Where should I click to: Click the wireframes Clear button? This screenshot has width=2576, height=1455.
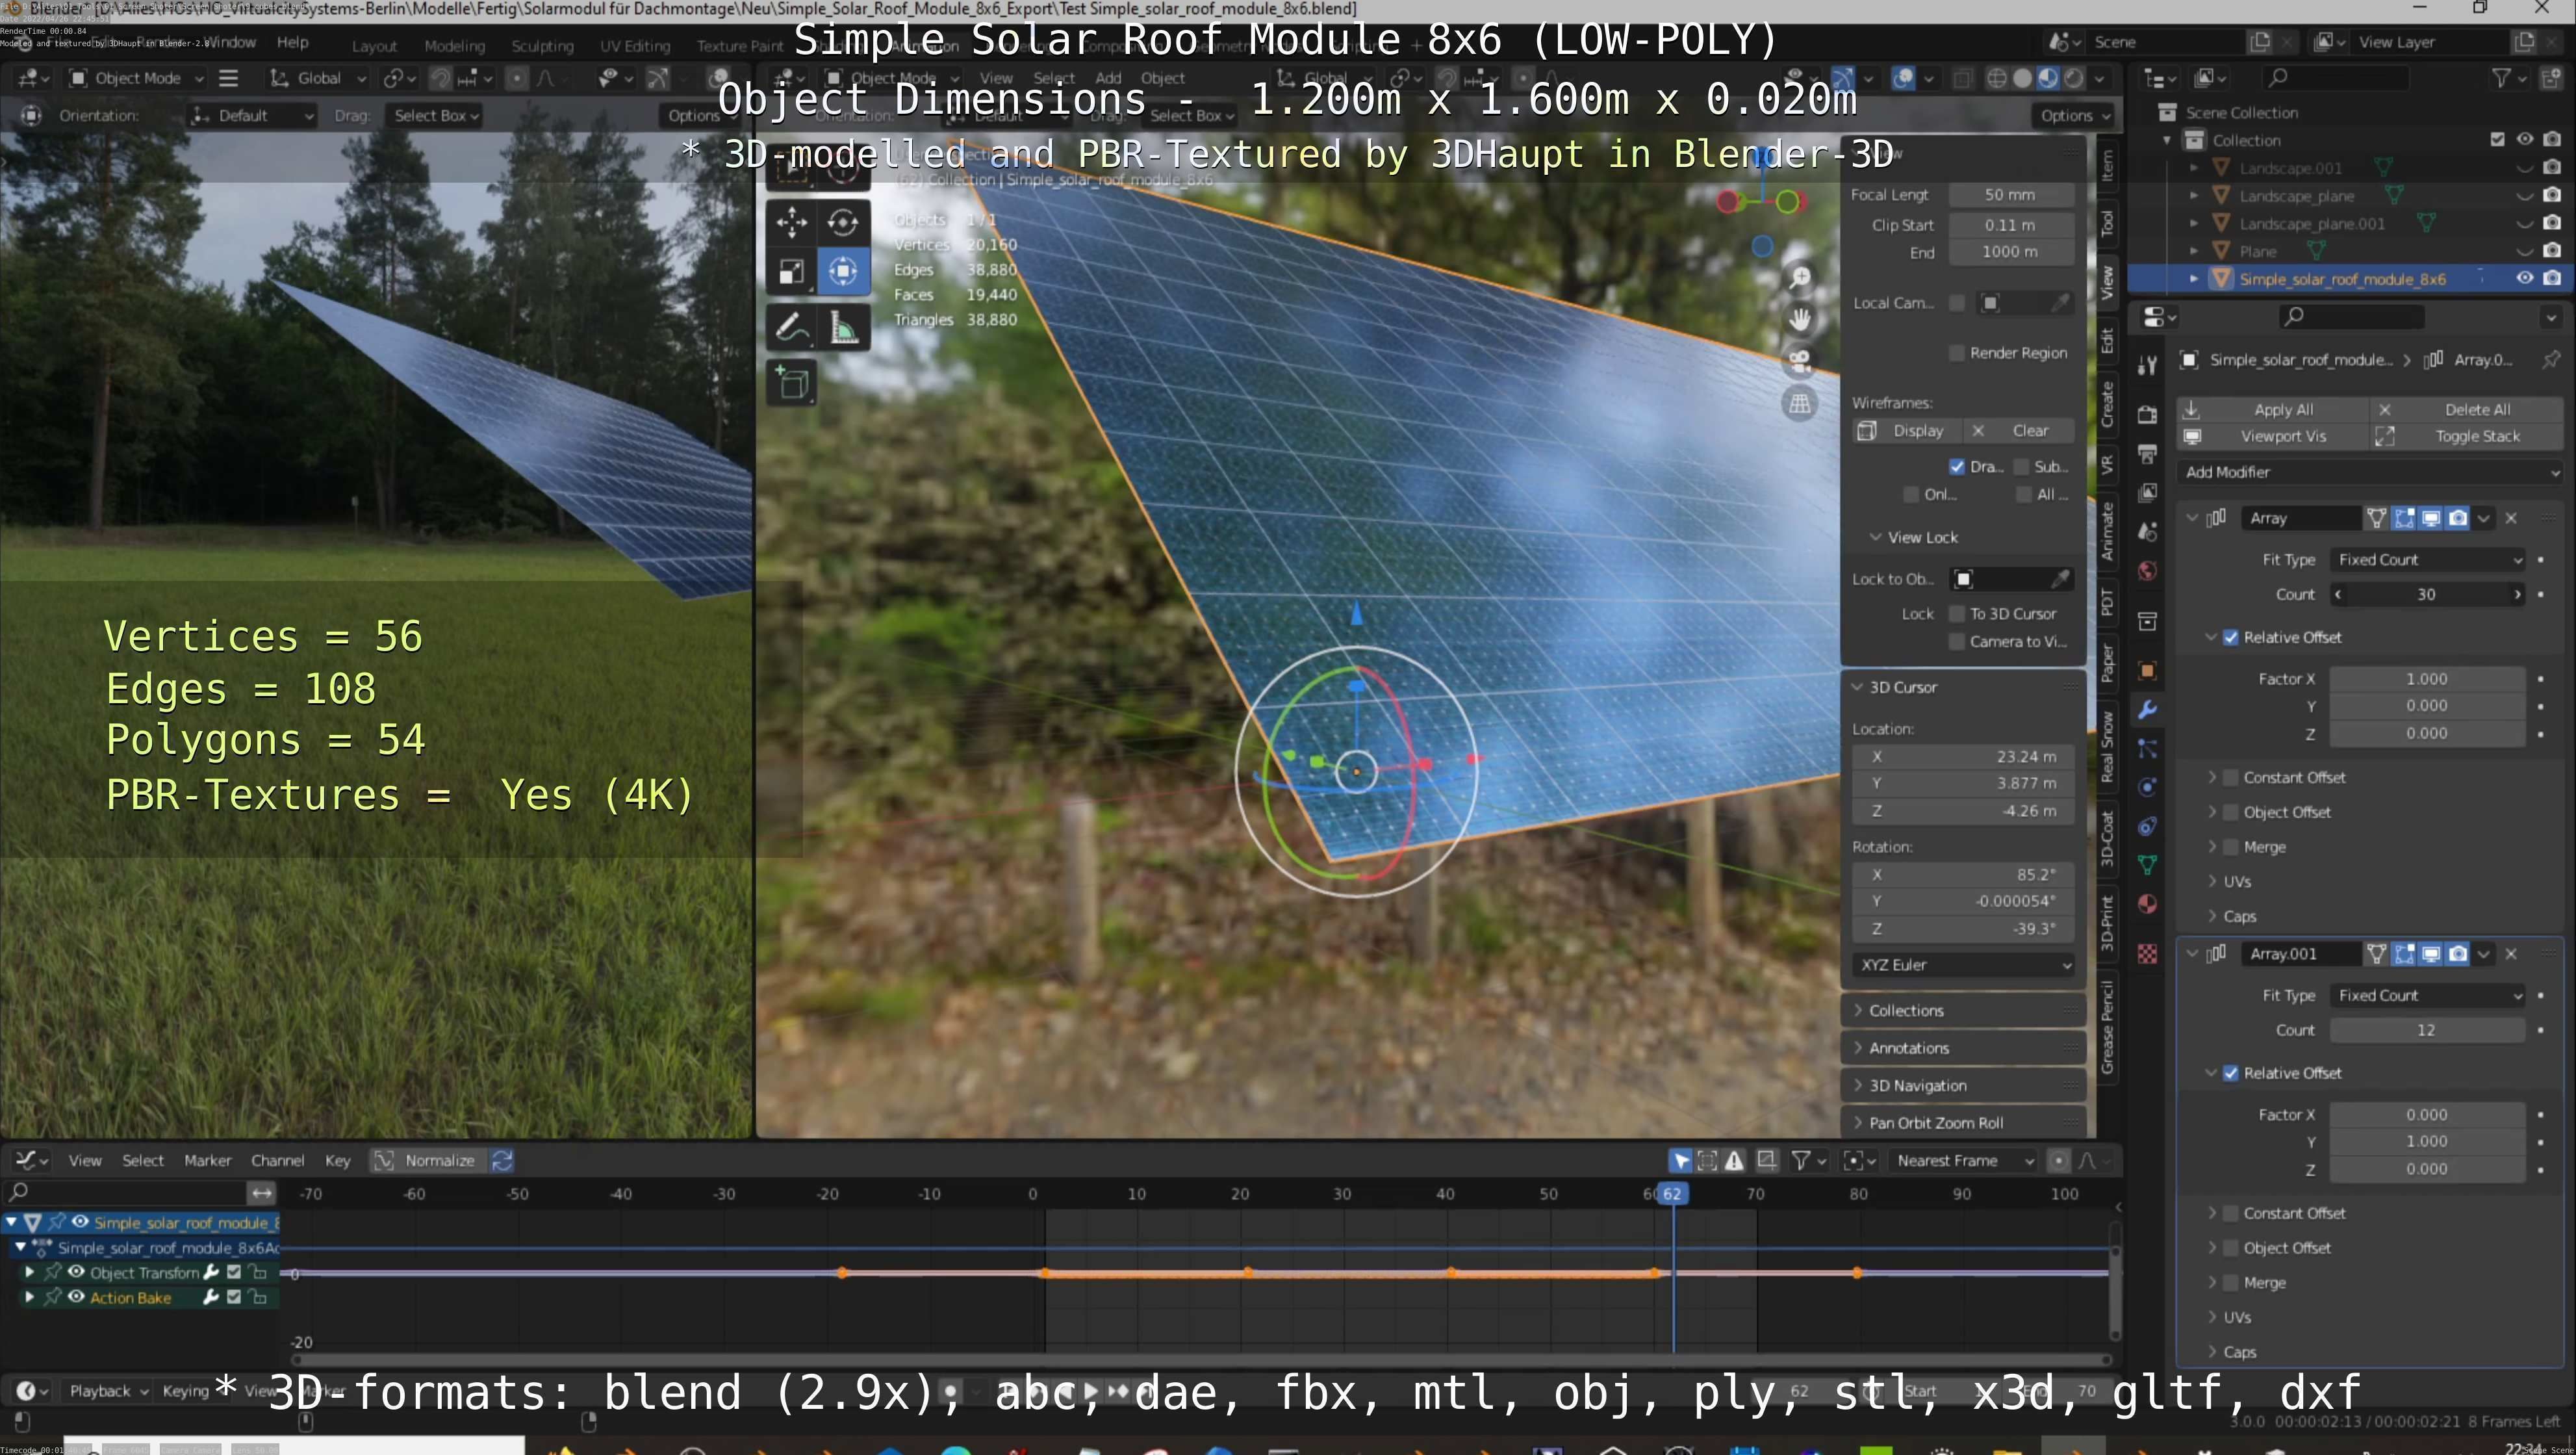click(2021, 431)
